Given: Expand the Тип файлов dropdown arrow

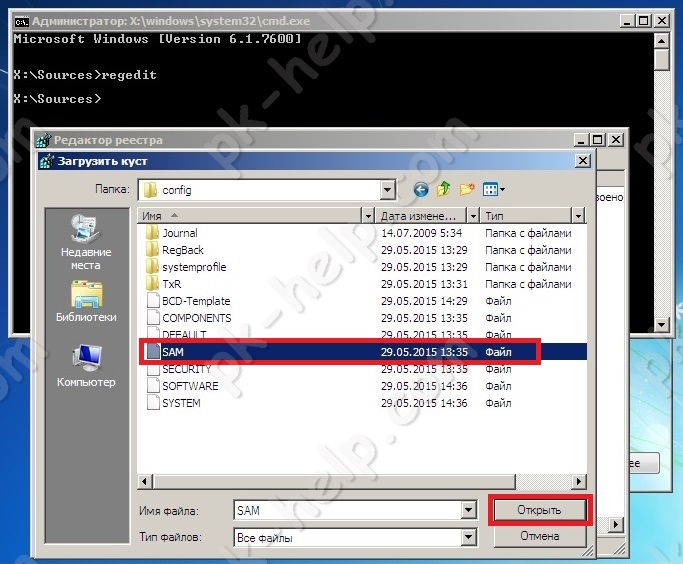Looking at the screenshot, I should coord(469,537).
